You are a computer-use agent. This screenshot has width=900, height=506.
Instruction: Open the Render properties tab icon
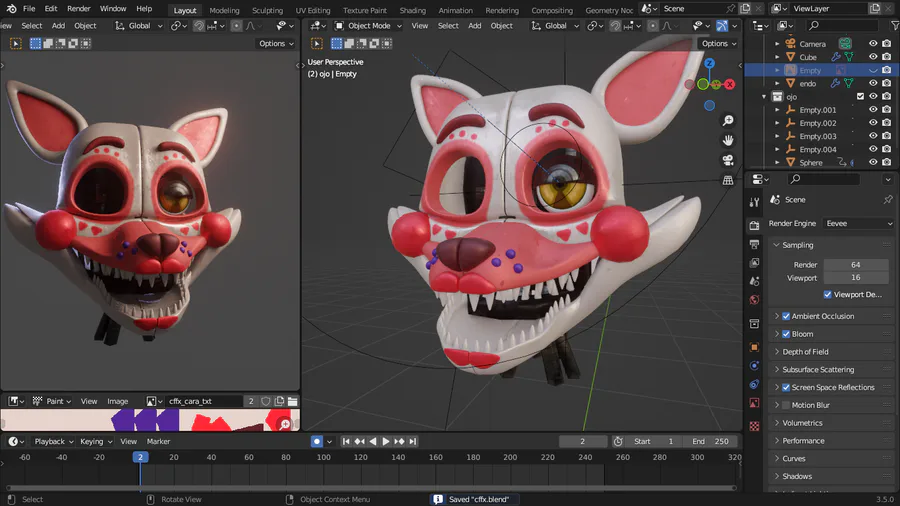[x=754, y=226]
